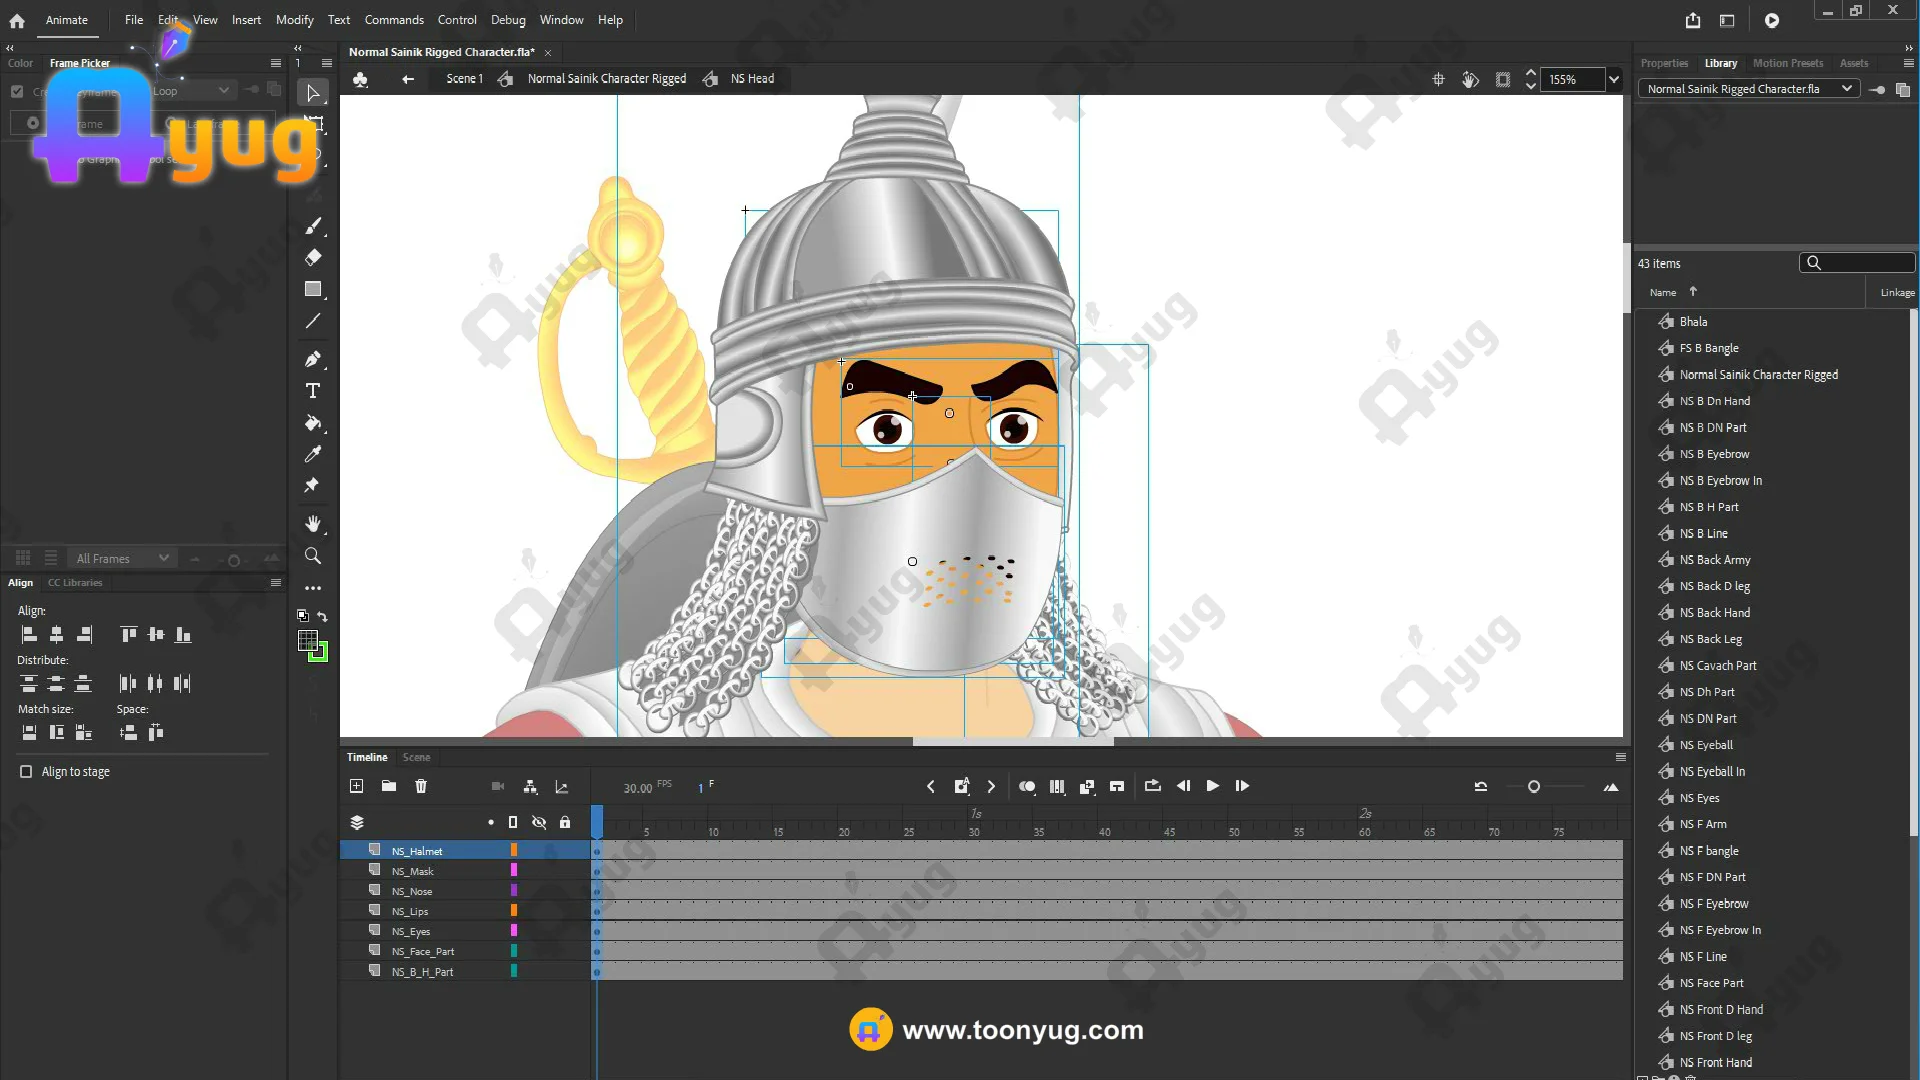Choose the Rectangle tool

313,289
